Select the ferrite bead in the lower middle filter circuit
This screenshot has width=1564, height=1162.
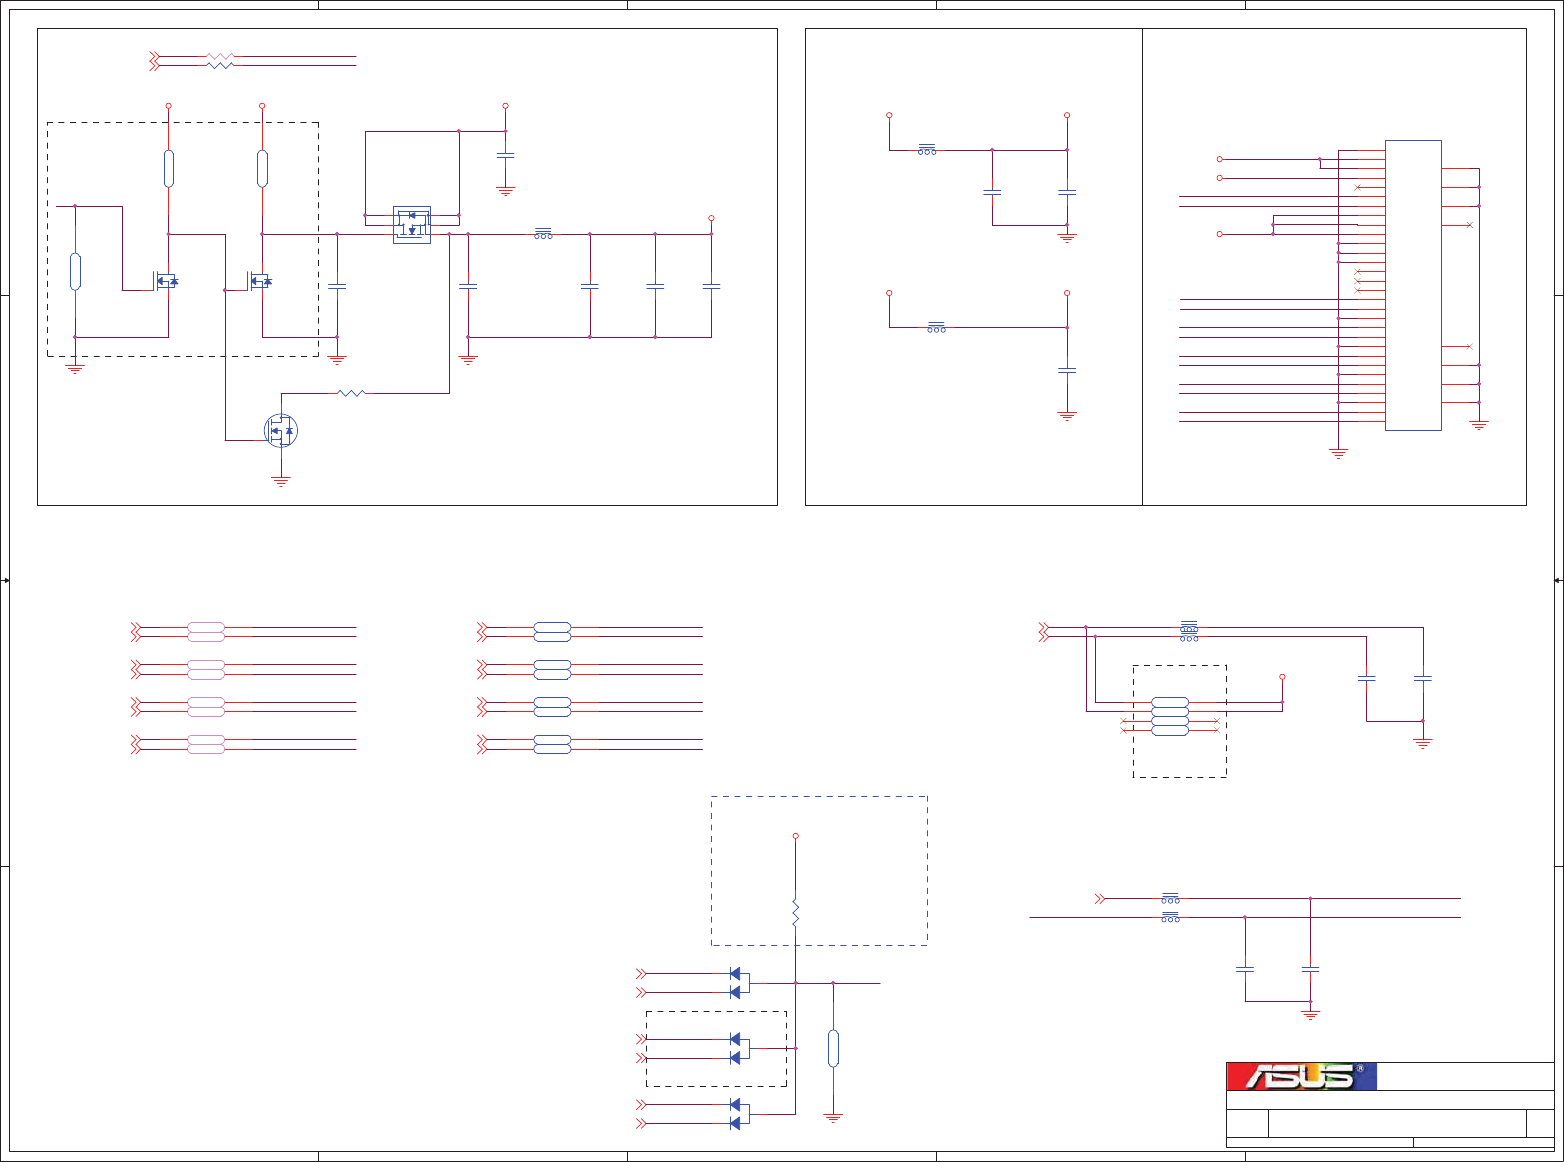tap(936, 327)
